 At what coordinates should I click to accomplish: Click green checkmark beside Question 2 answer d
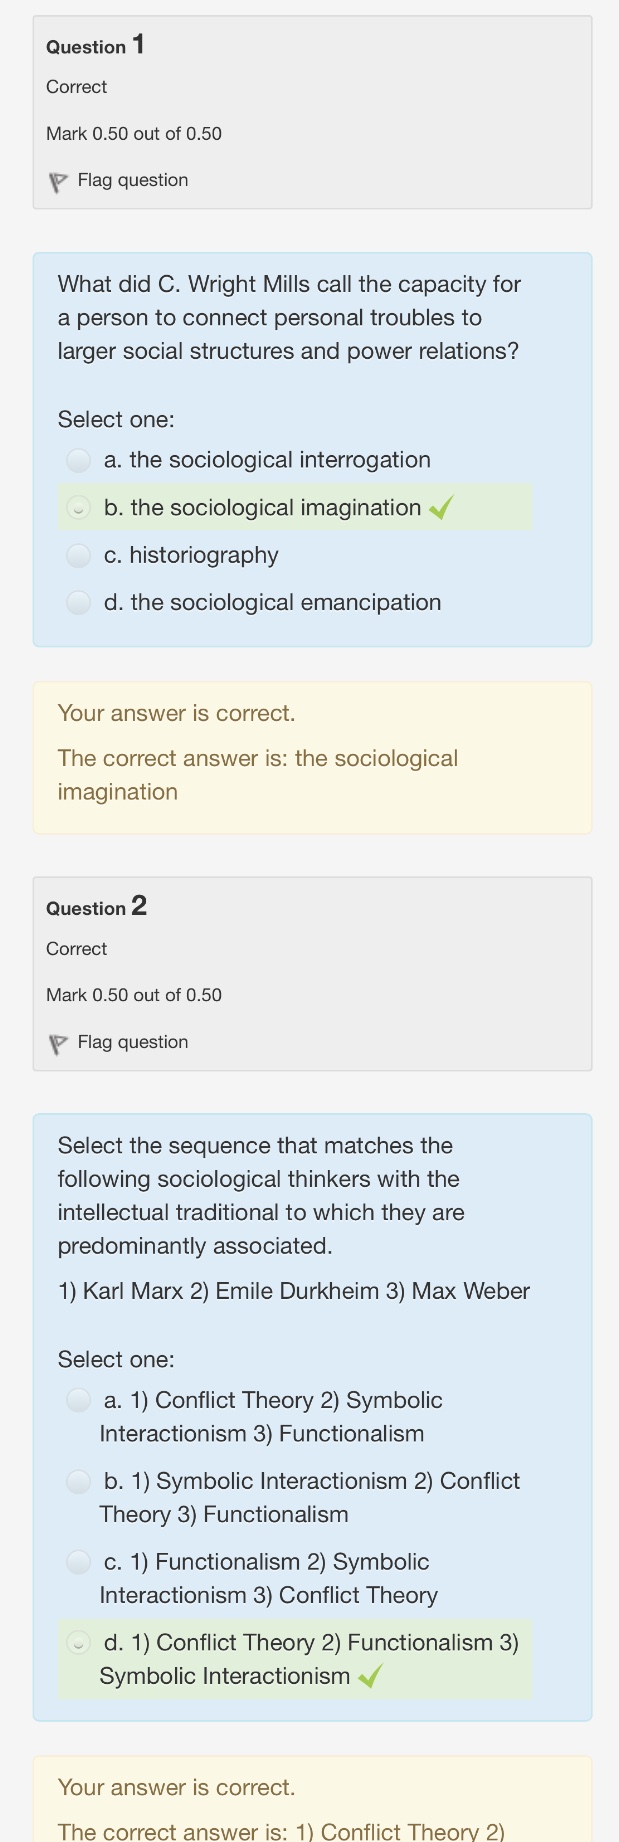[x=370, y=1676]
